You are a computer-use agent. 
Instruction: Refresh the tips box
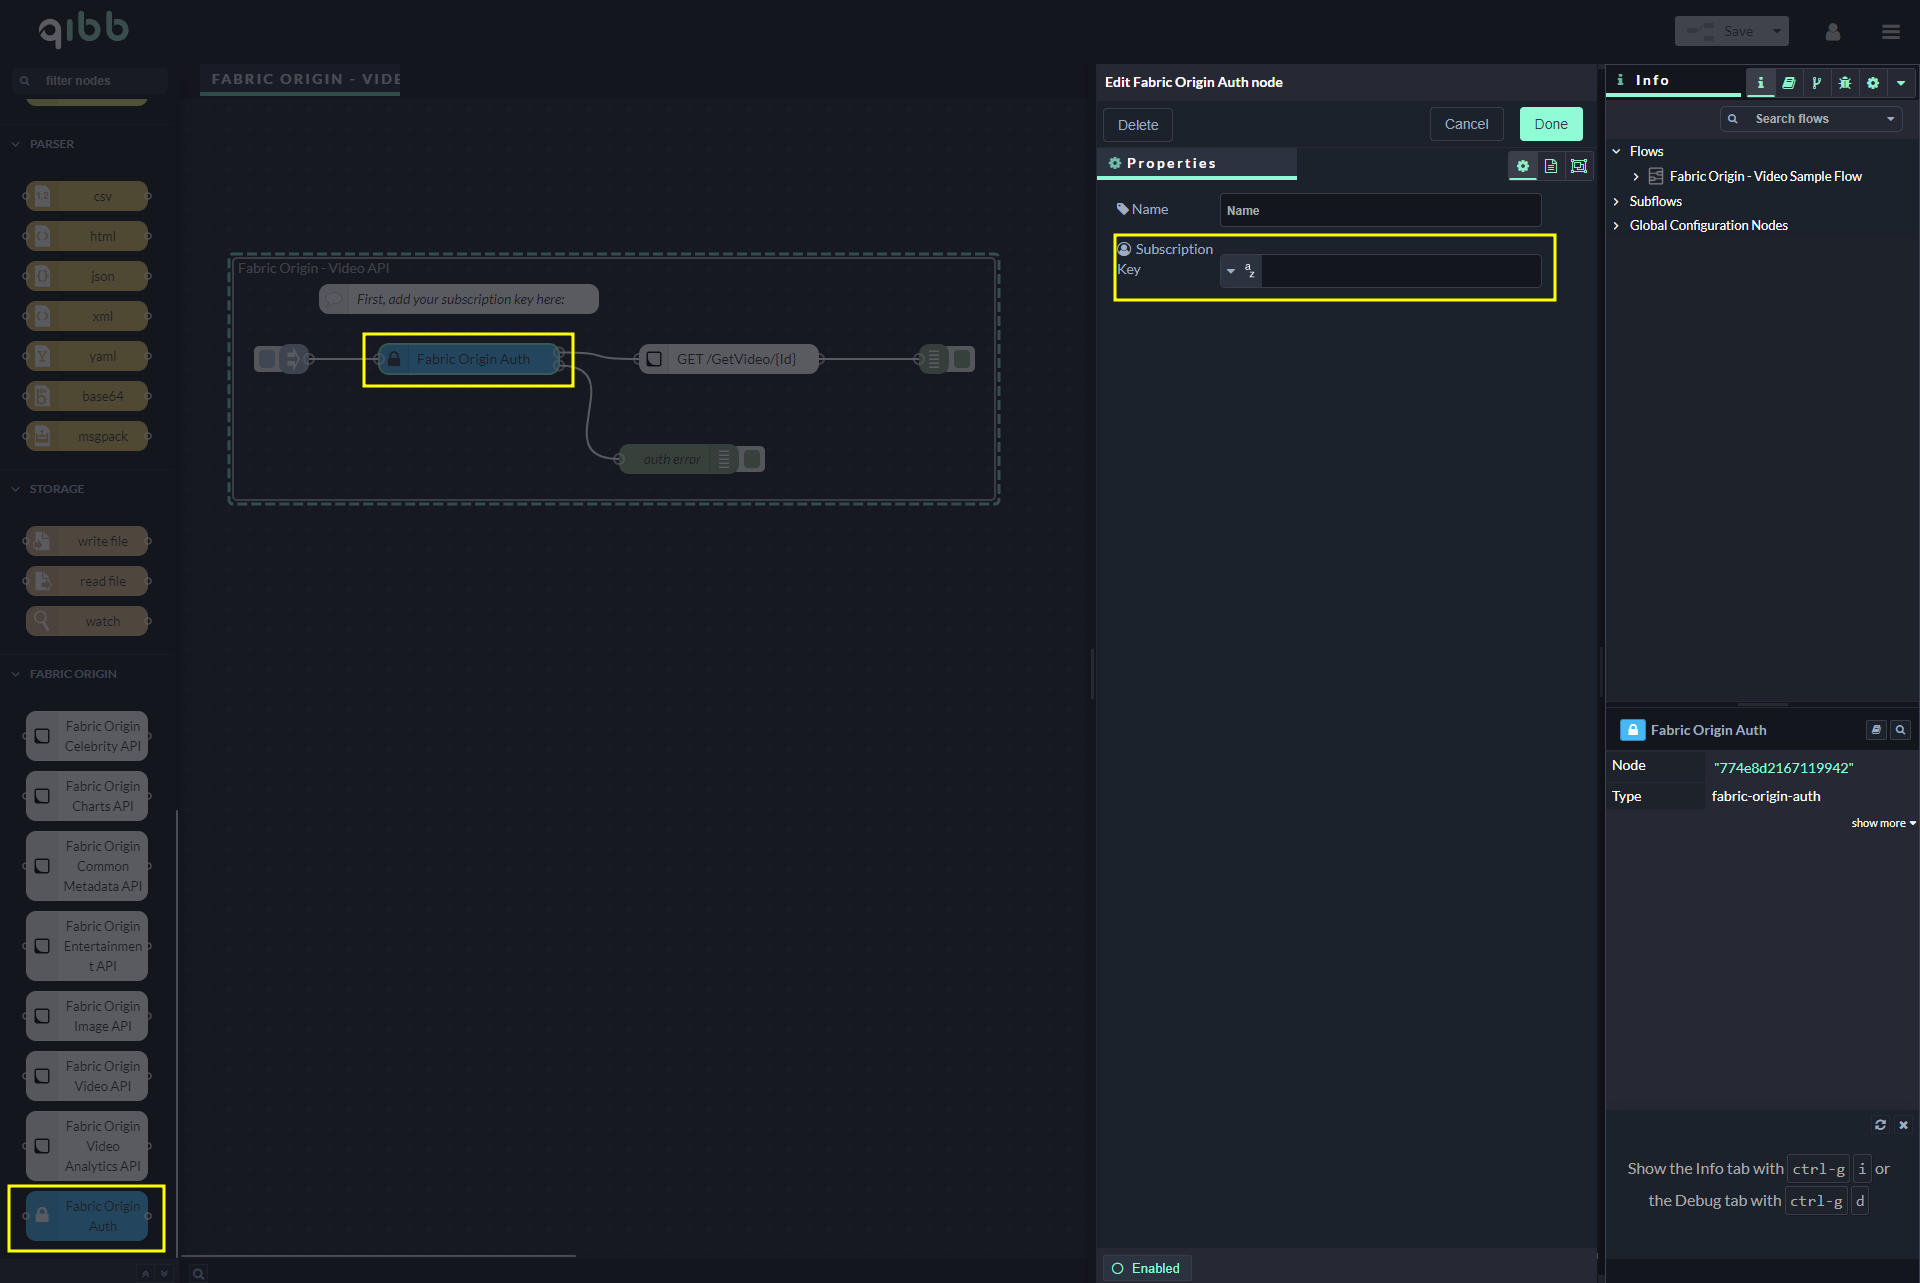coord(1880,1125)
